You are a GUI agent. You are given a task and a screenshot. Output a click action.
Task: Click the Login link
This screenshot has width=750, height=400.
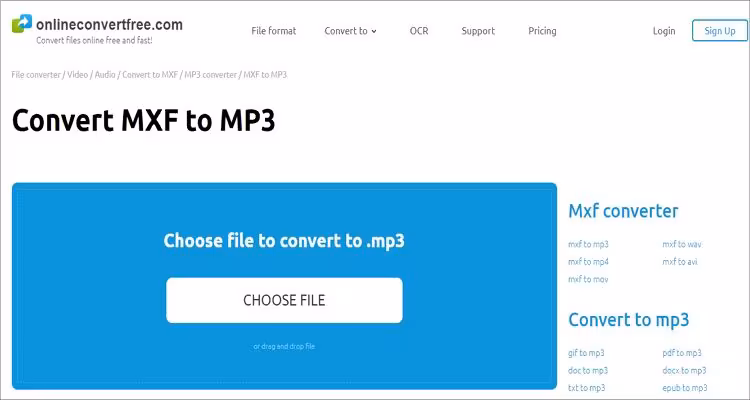pyautogui.click(x=664, y=31)
